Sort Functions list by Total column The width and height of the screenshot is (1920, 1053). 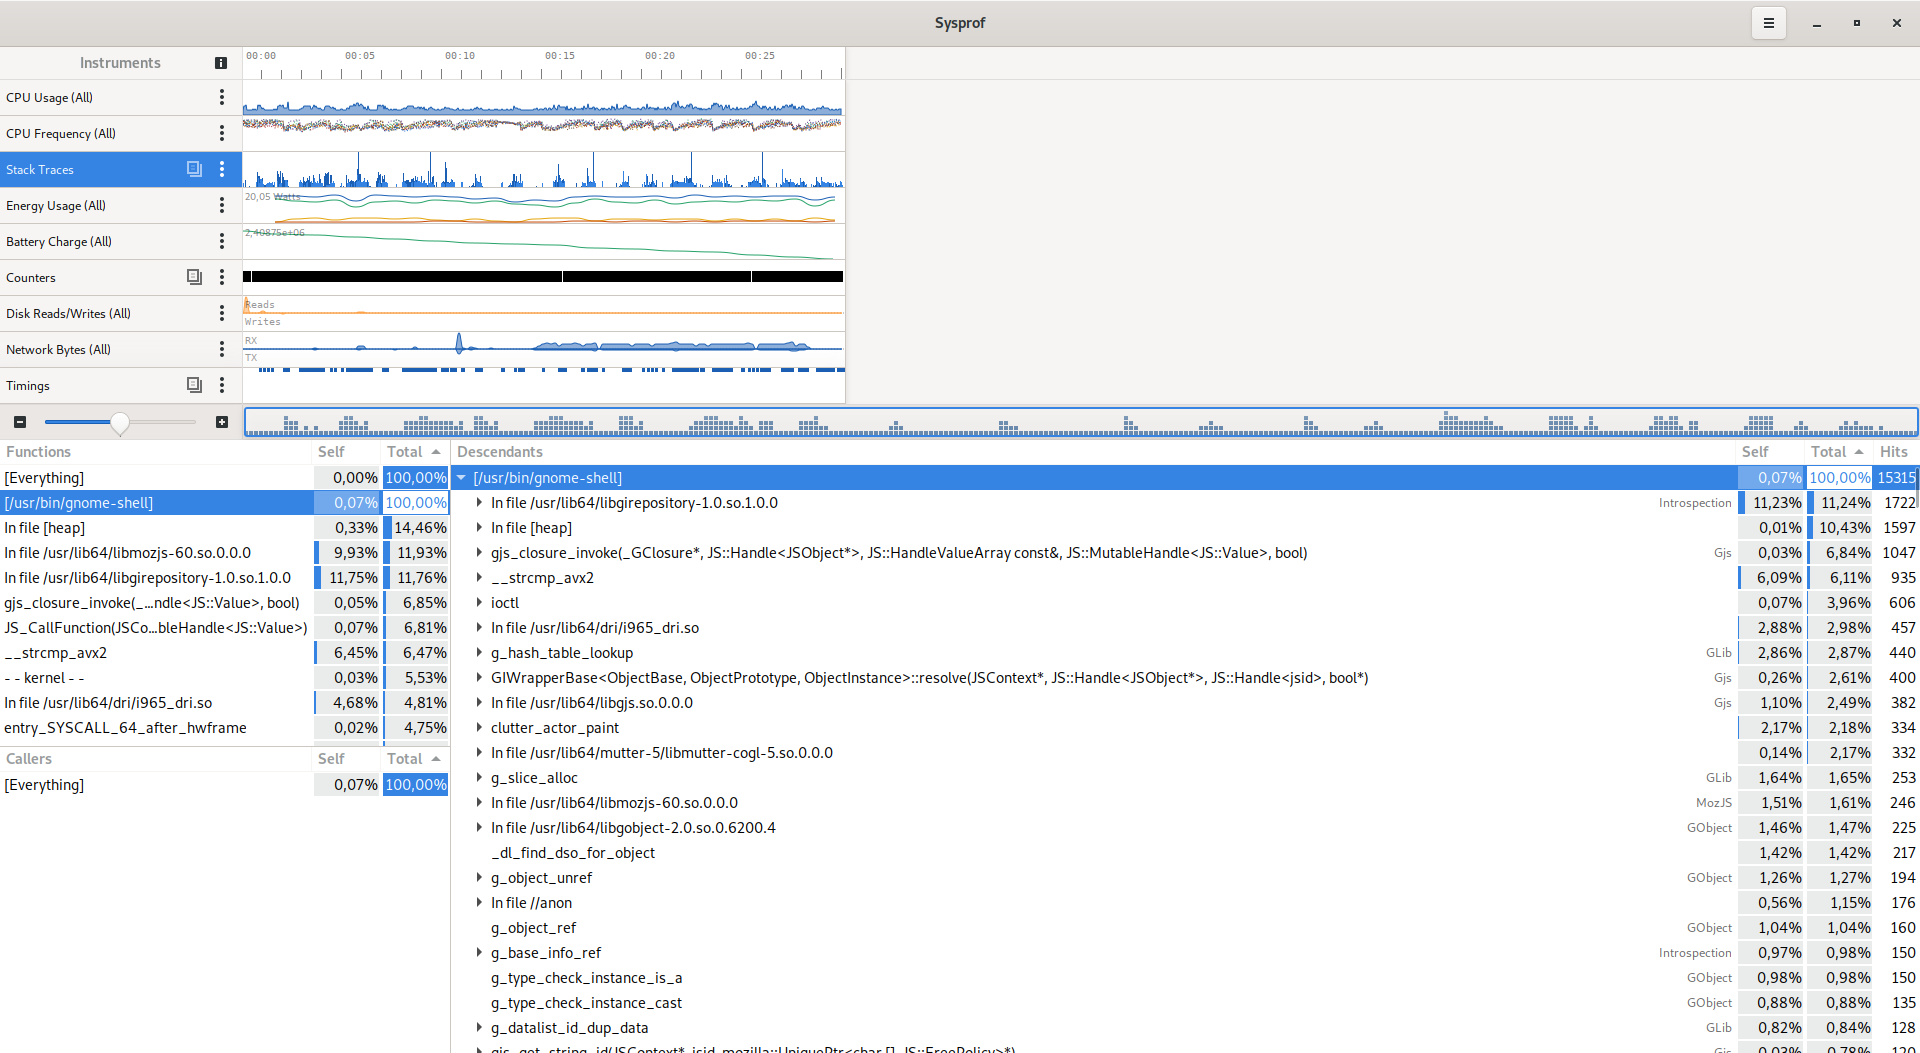[x=415, y=452]
